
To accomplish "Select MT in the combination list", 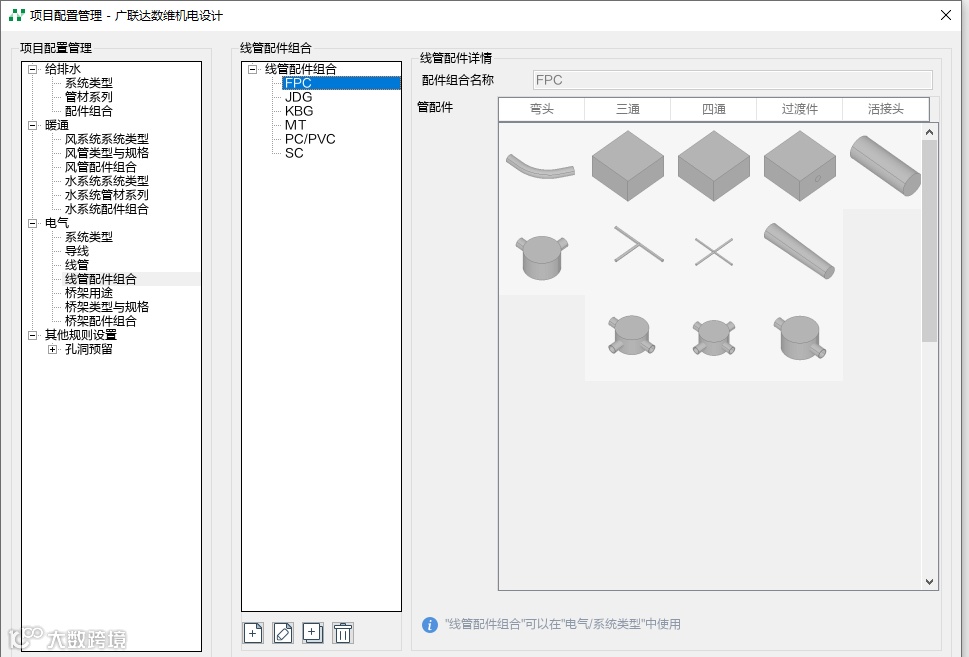I will pos(295,125).
